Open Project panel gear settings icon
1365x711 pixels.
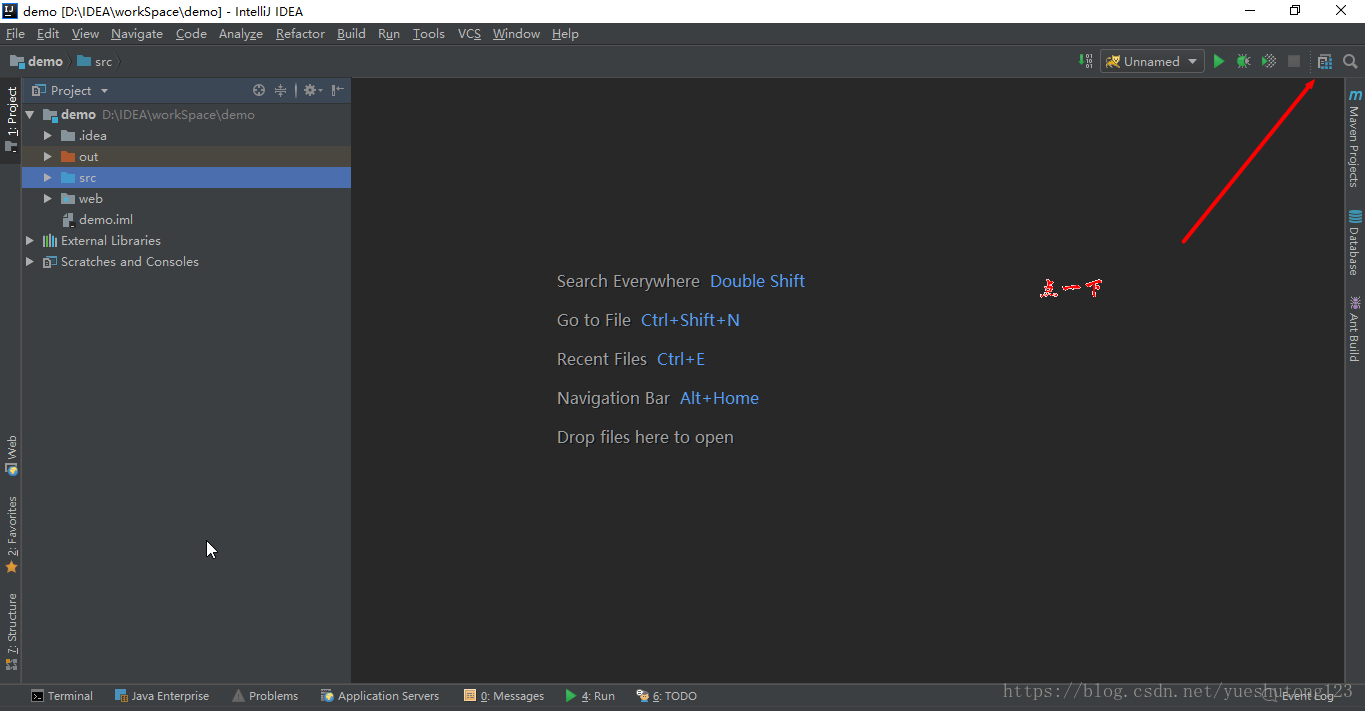coord(312,90)
